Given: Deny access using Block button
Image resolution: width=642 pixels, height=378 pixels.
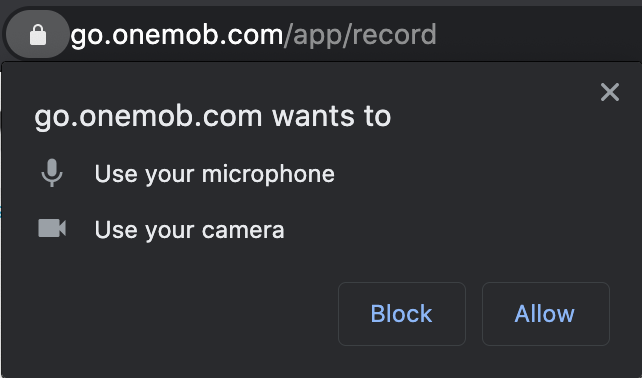Looking at the screenshot, I should (x=402, y=314).
